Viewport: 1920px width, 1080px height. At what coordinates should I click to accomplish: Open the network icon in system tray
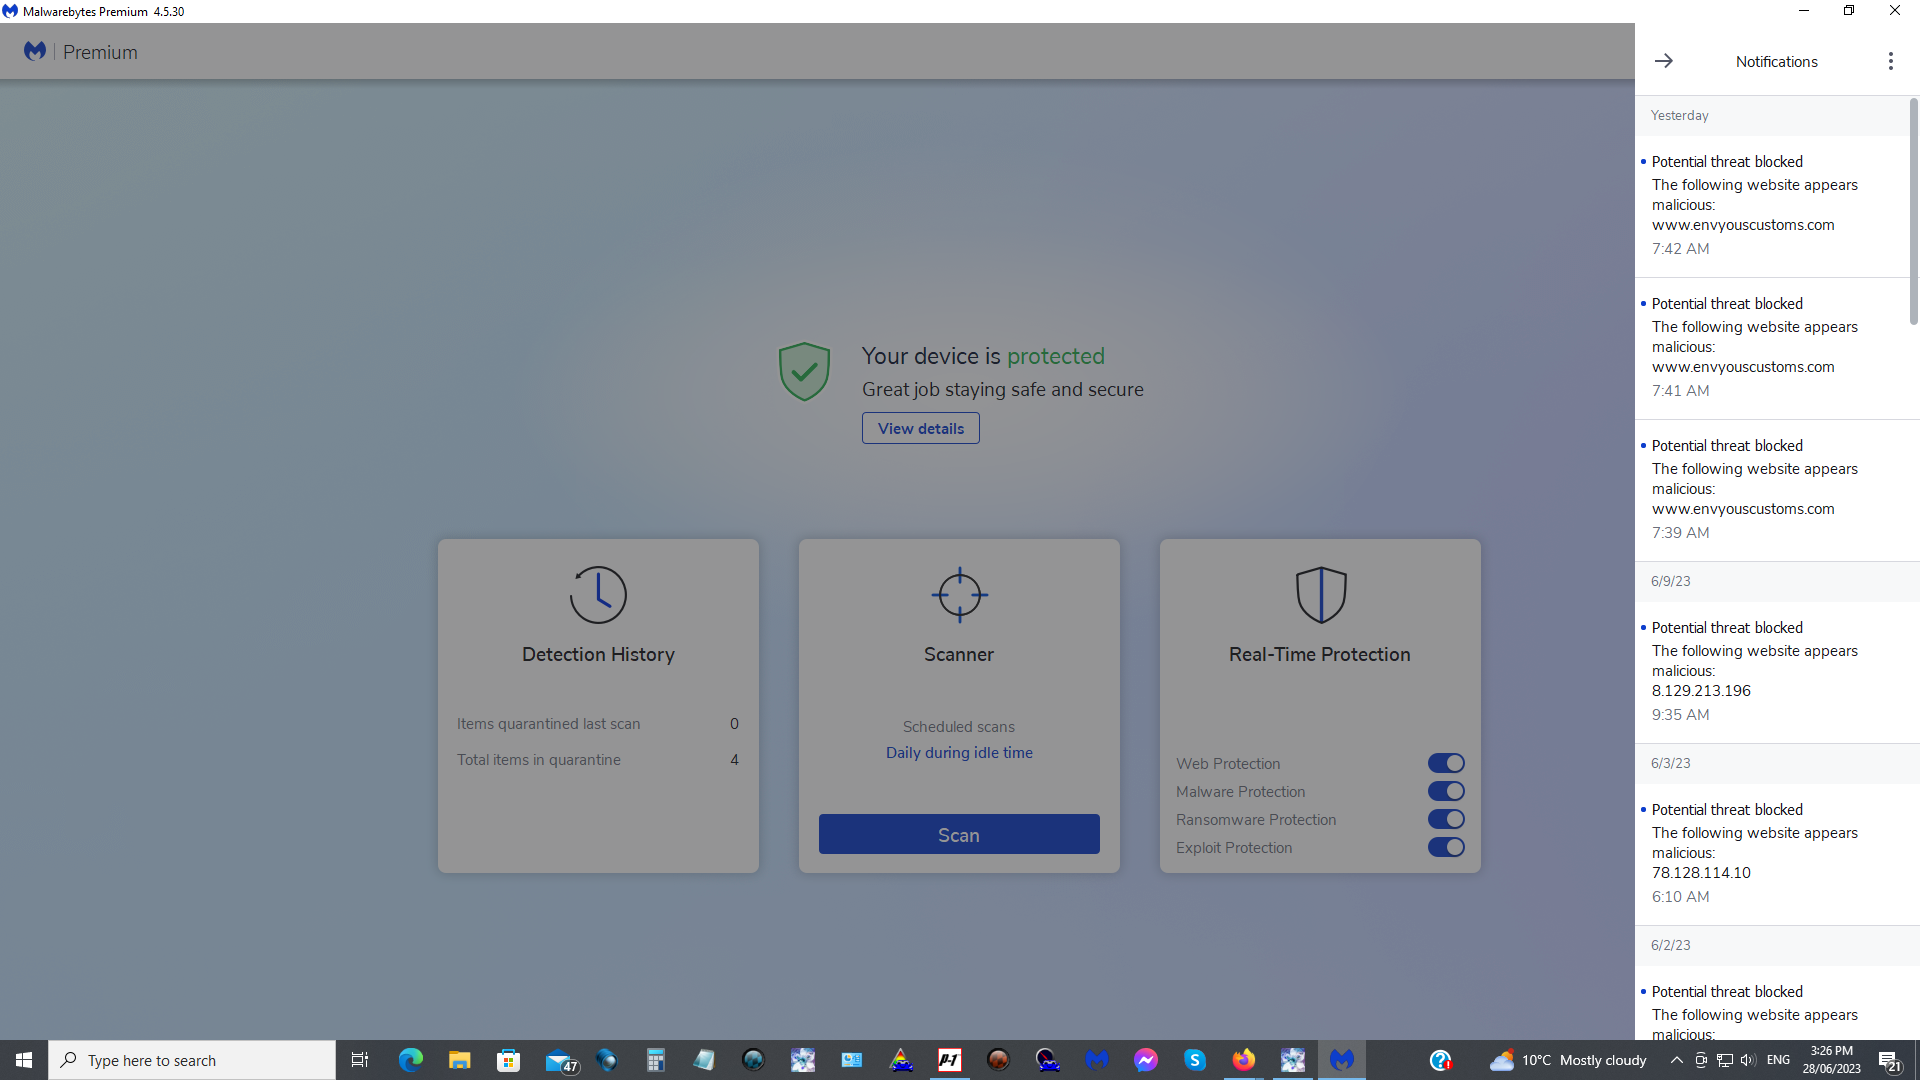(1724, 1060)
